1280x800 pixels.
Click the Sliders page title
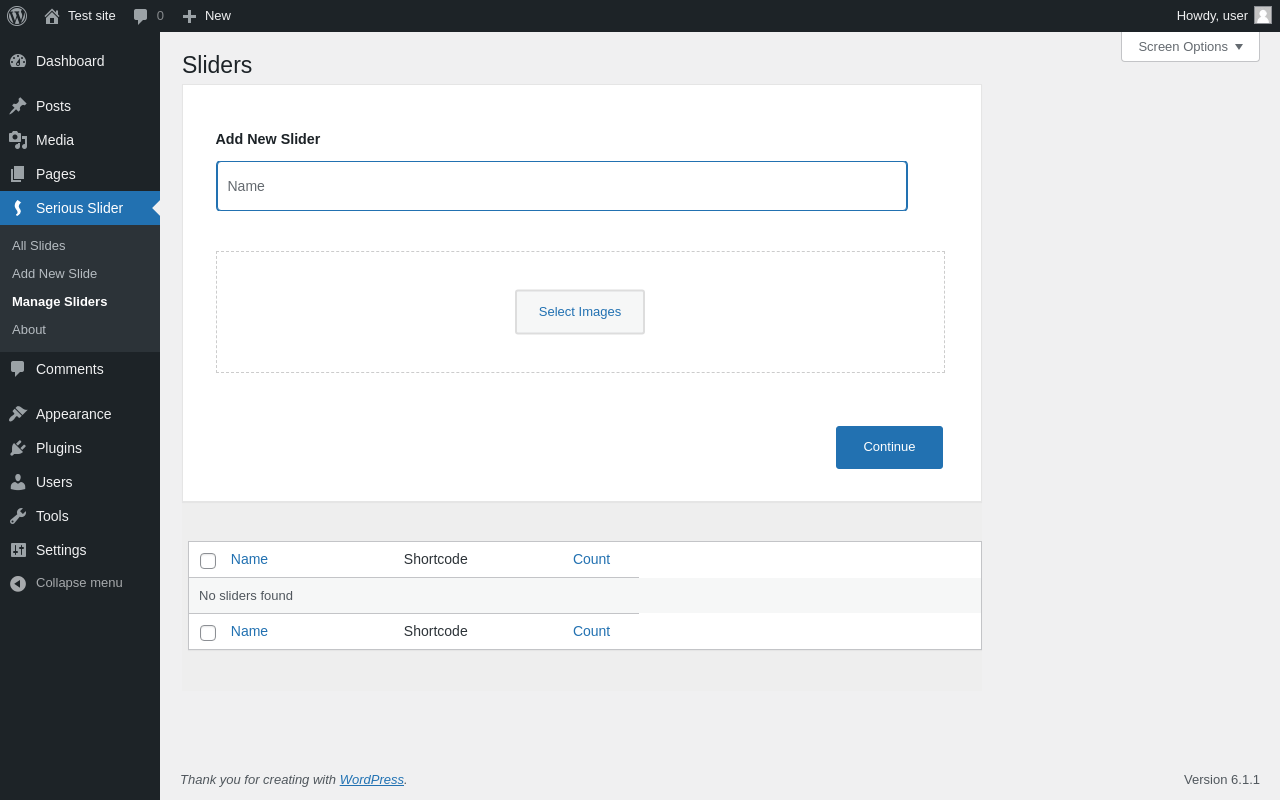click(217, 65)
